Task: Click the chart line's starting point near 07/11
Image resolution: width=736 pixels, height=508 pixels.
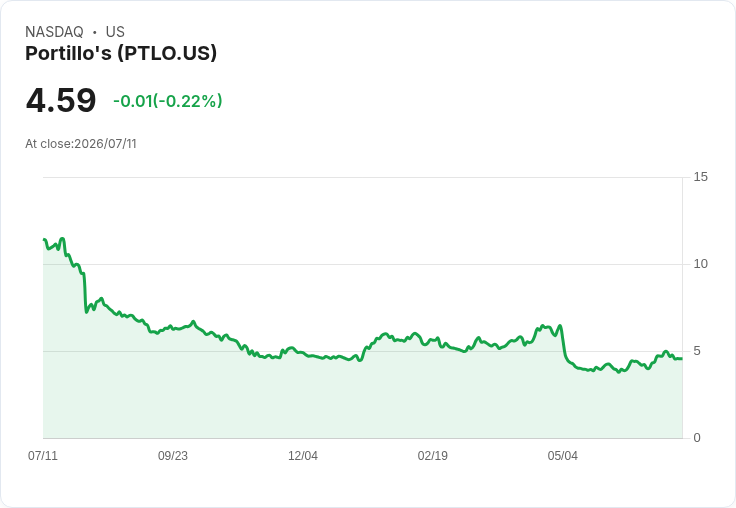Action: coord(44,240)
